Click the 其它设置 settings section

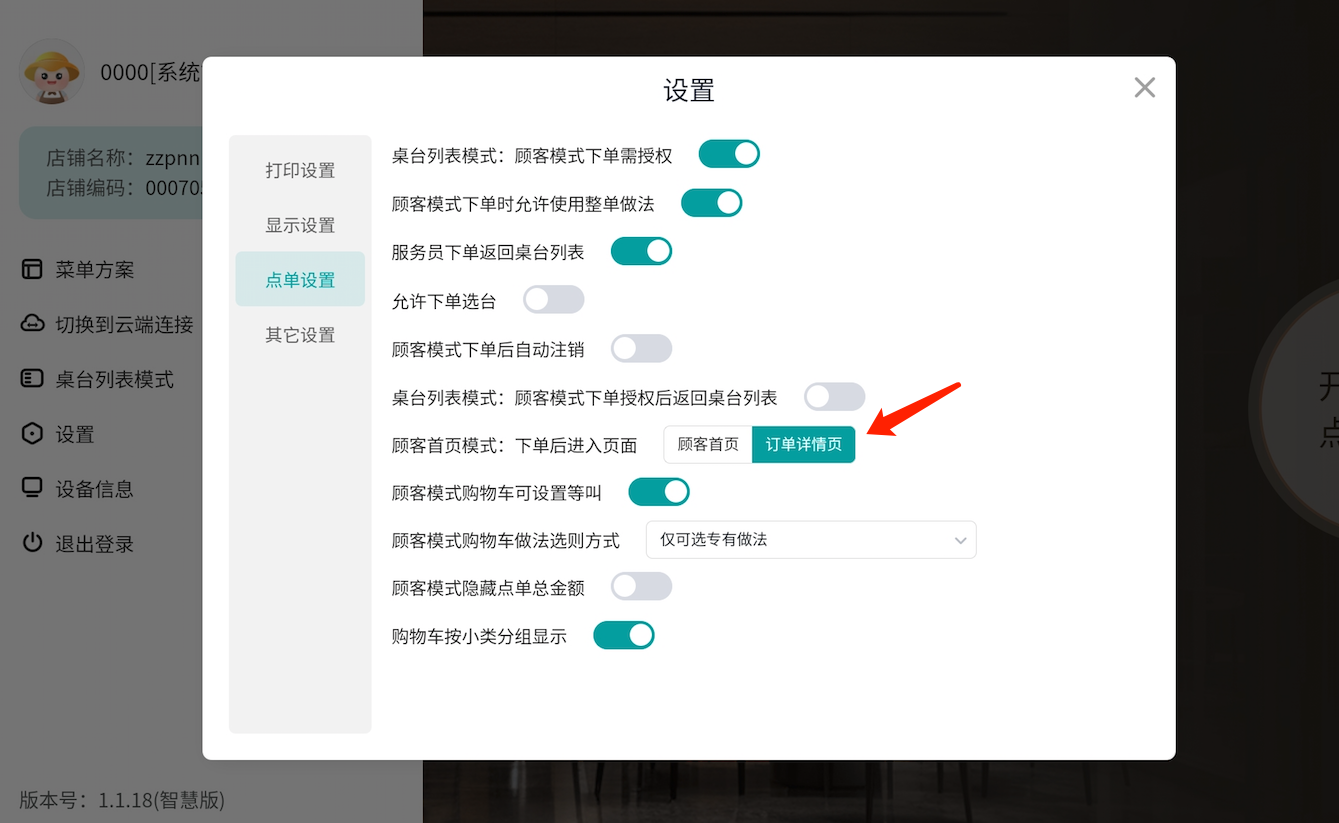(x=300, y=334)
